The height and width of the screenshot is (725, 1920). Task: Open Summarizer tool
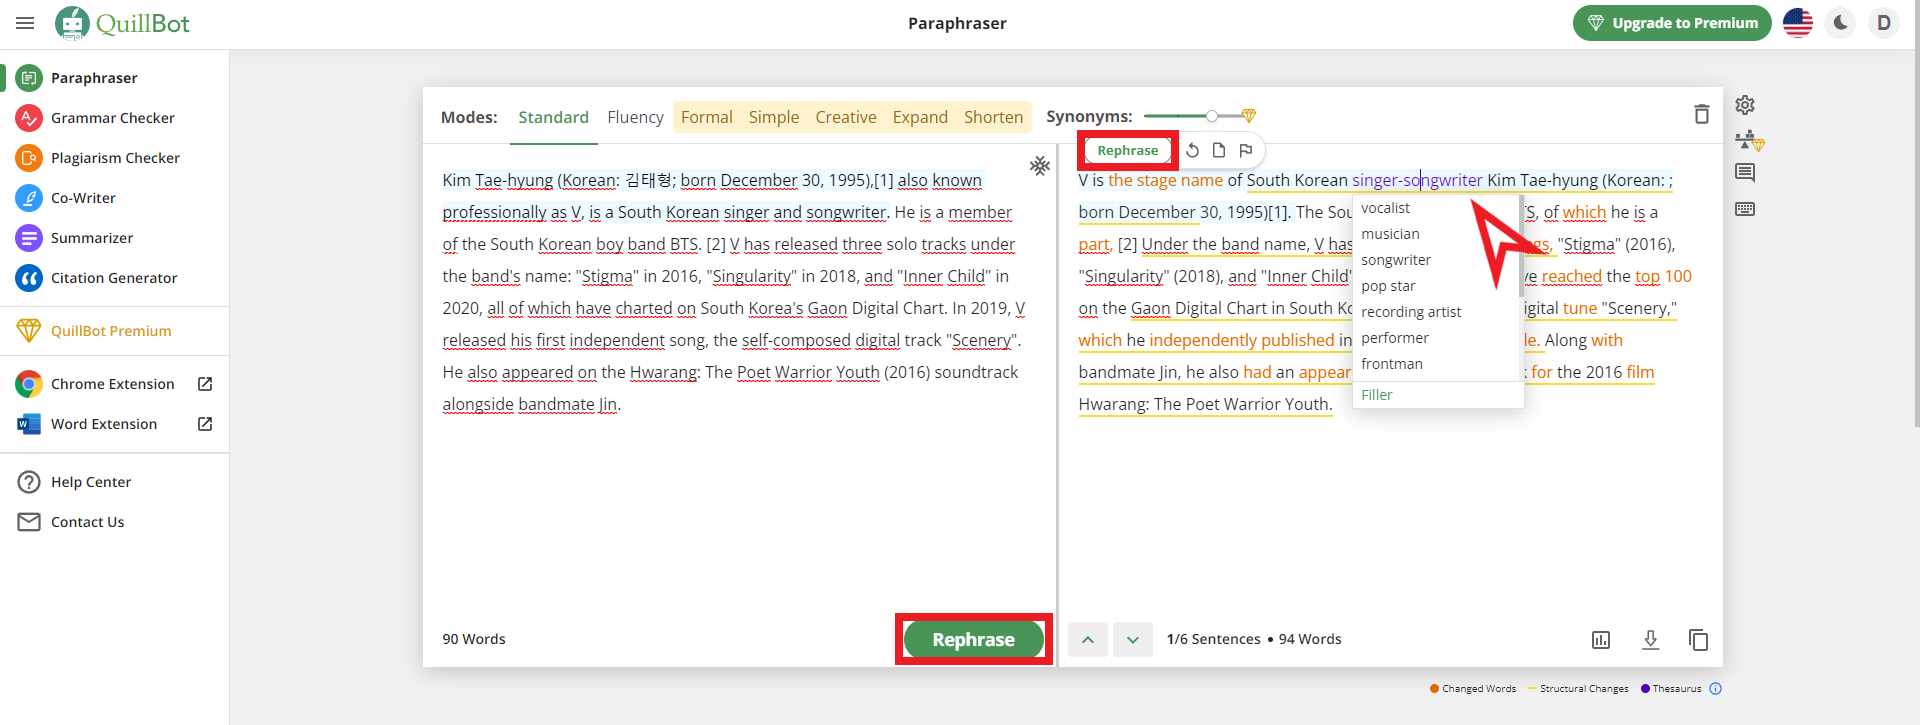(x=92, y=238)
